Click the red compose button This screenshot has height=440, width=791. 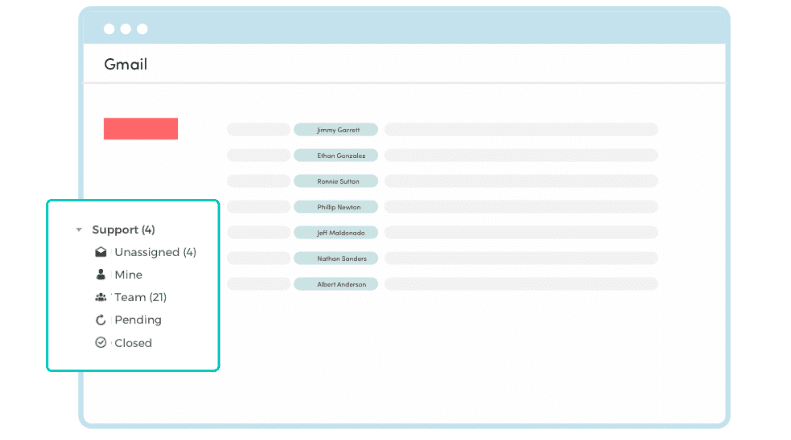pos(141,129)
